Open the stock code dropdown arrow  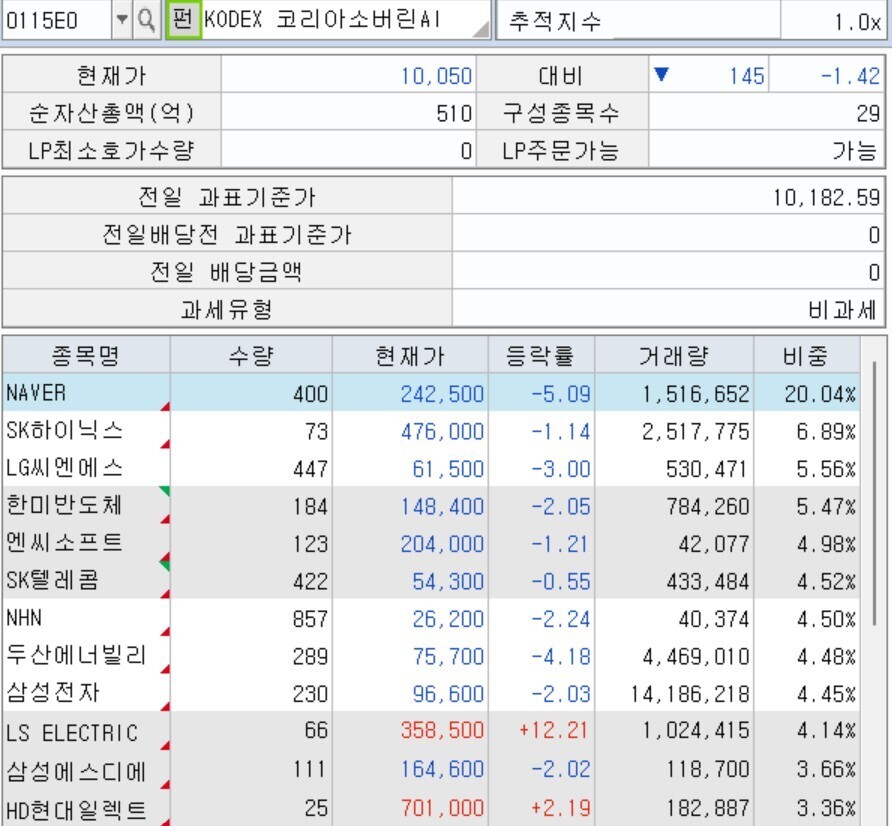pos(122,19)
